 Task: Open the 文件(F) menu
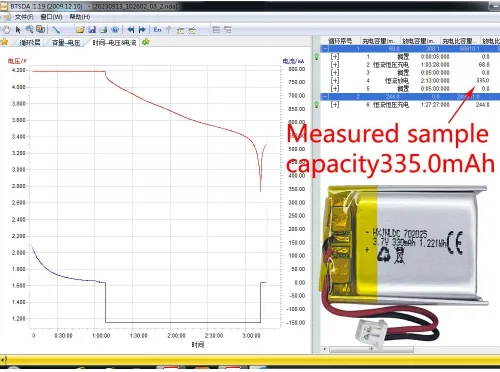point(24,17)
